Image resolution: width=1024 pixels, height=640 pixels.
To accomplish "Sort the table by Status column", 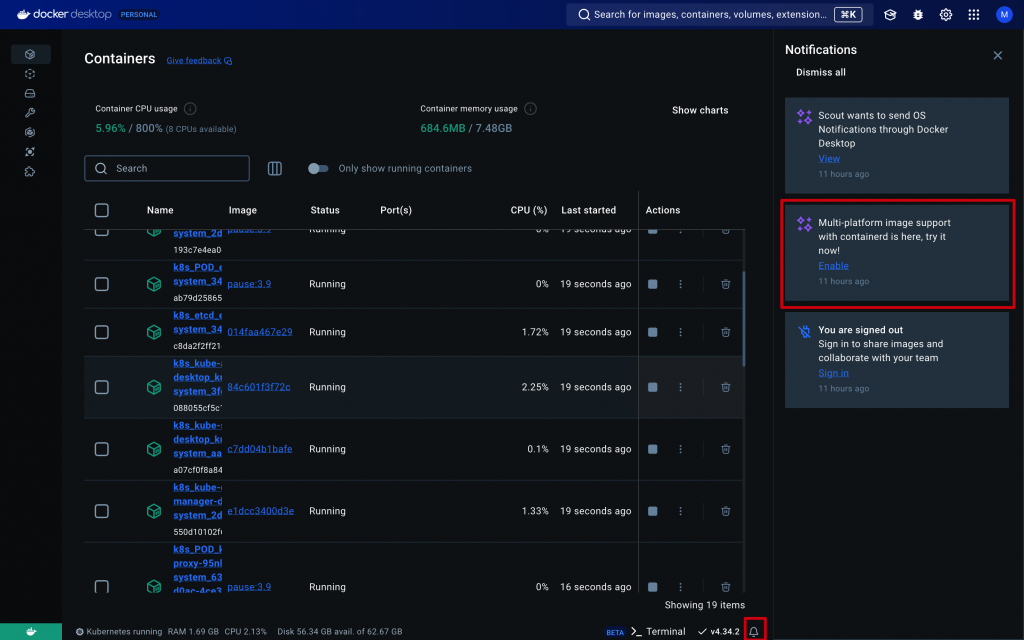I will [325, 210].
